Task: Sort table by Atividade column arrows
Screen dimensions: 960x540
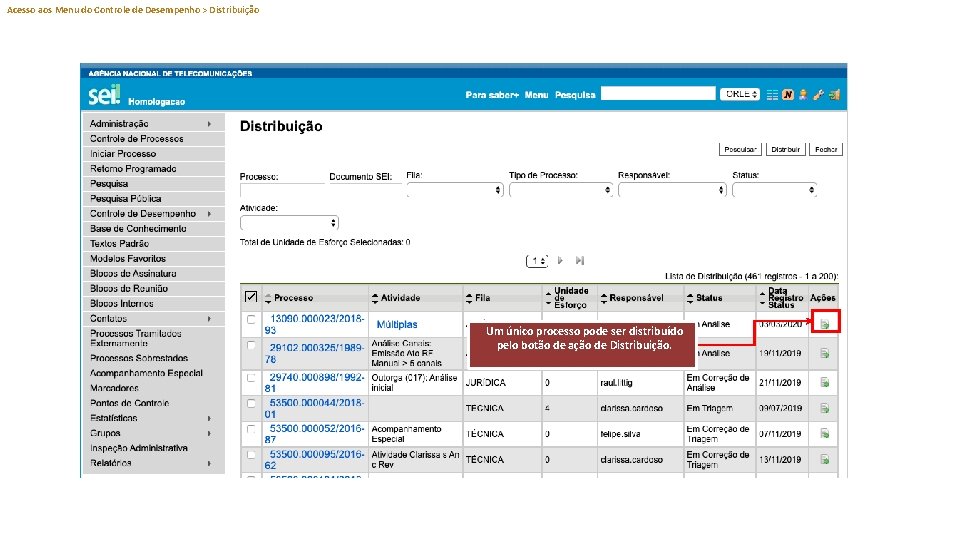Action: click(x=375, y=298)
